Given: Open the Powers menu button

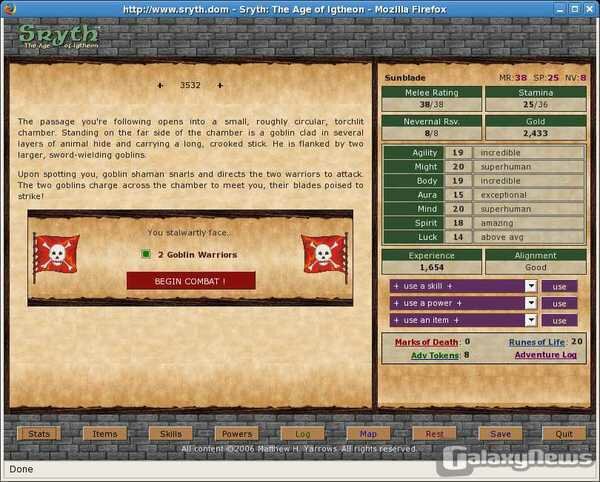Looking at the screenshot, I should tap(237, 434).
